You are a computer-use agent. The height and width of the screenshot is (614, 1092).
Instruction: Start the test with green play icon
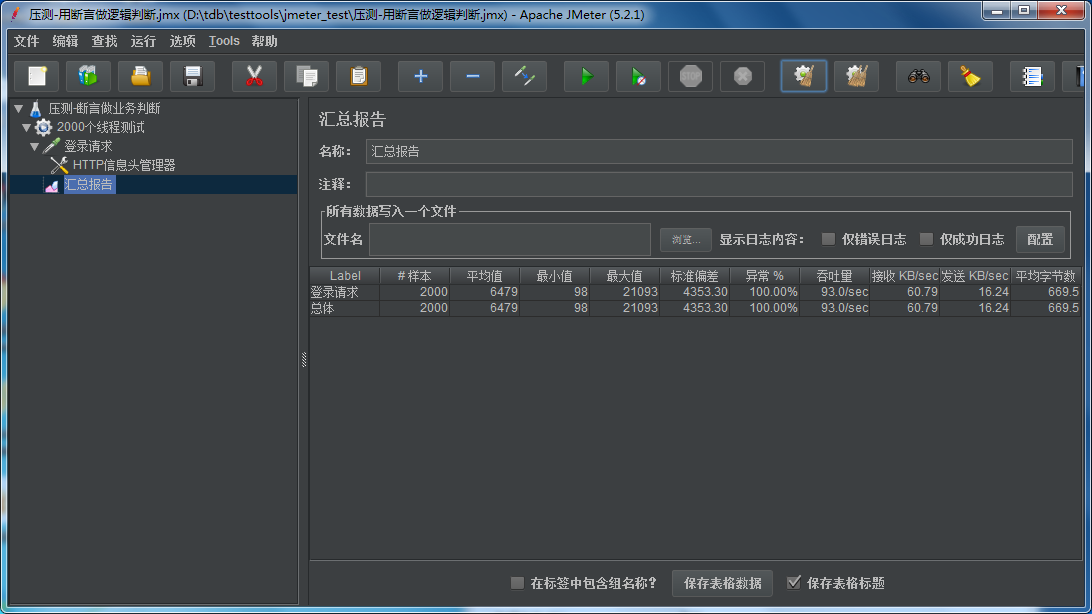586,76
